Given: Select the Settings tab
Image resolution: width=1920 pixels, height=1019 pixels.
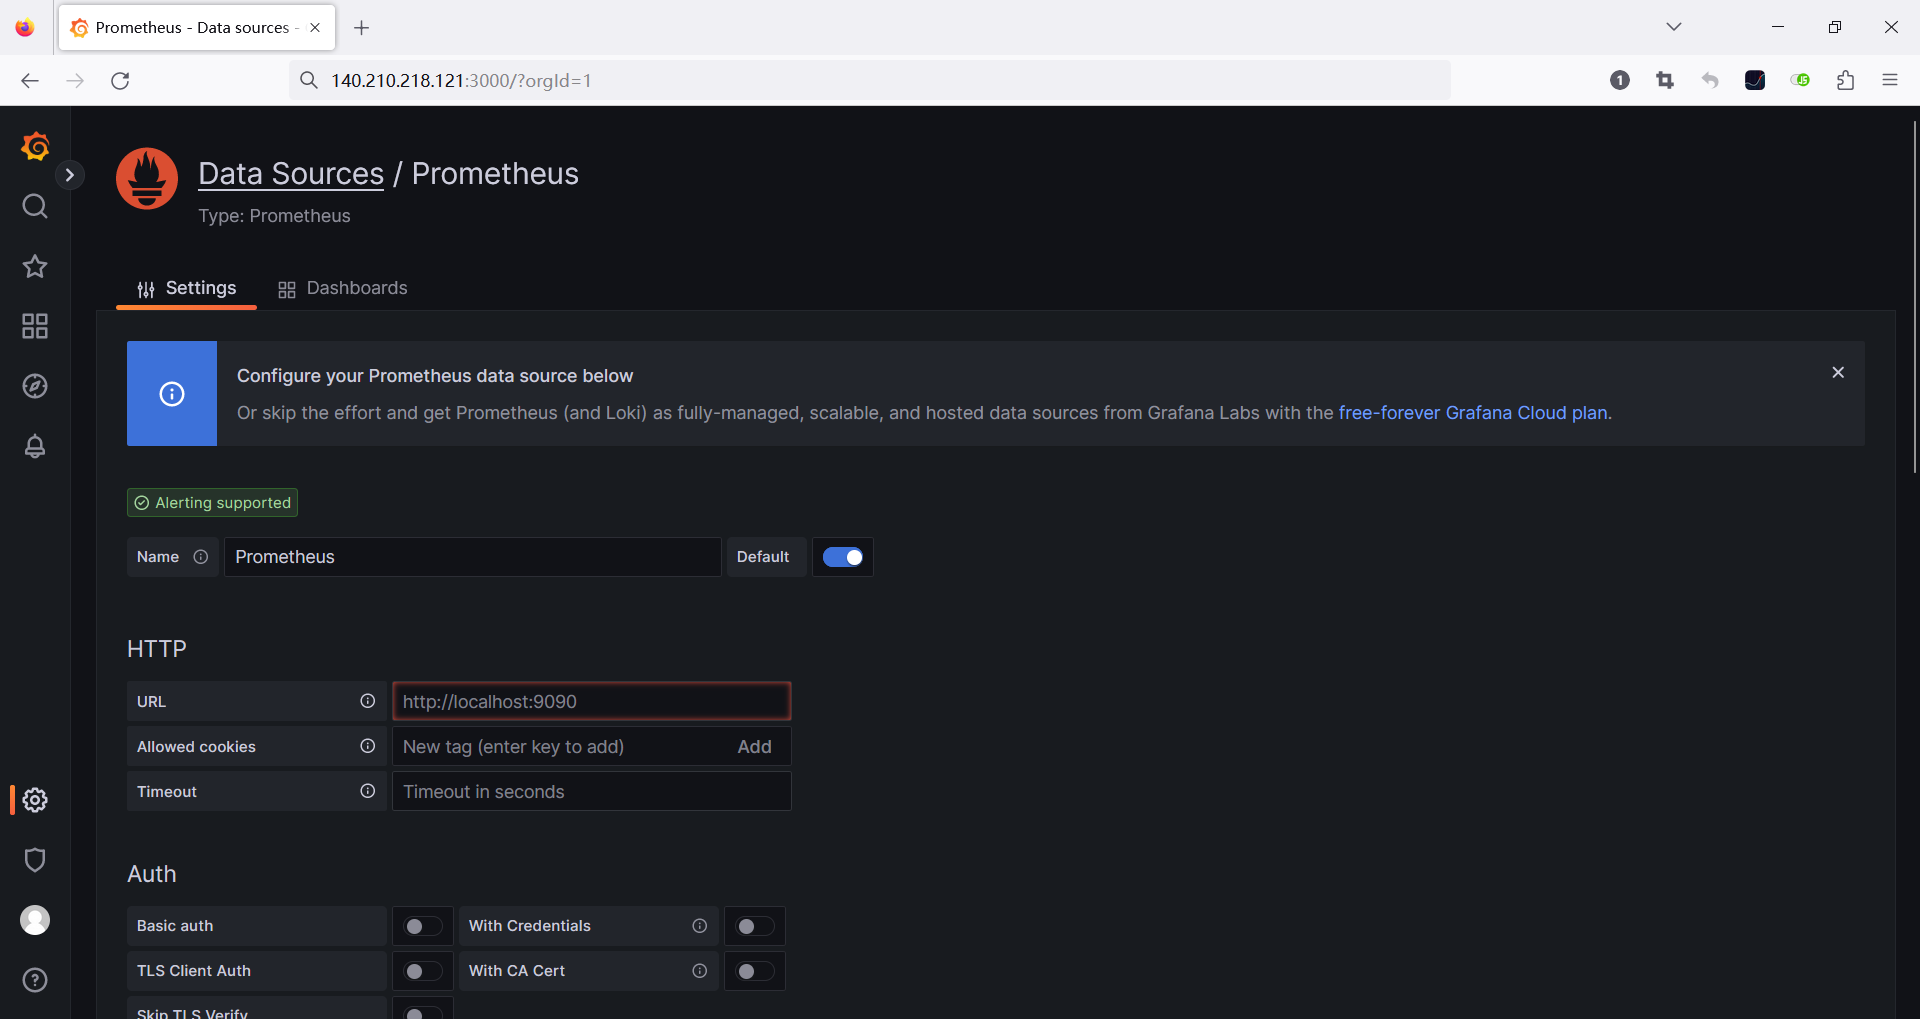Looking at the screenshot, I should pos(187,288).
